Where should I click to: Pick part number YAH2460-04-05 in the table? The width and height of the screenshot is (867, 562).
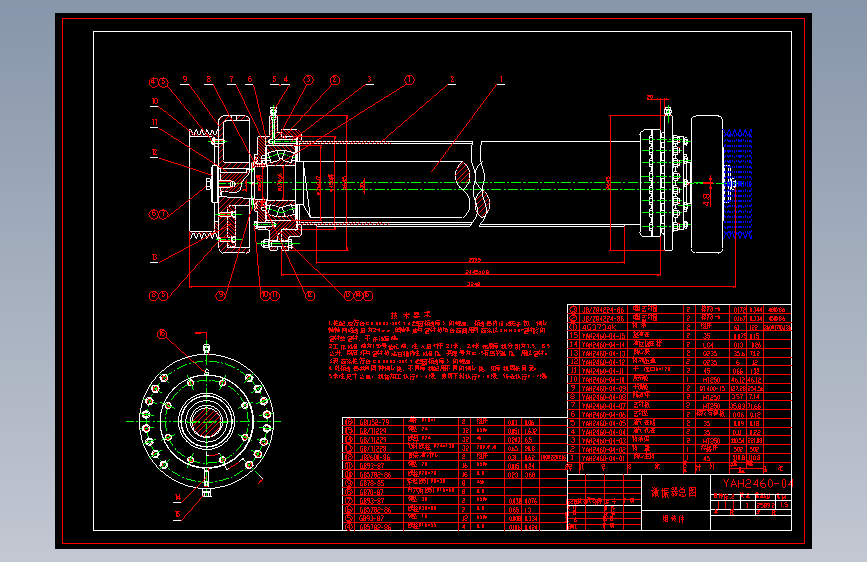tap(603, 423)
